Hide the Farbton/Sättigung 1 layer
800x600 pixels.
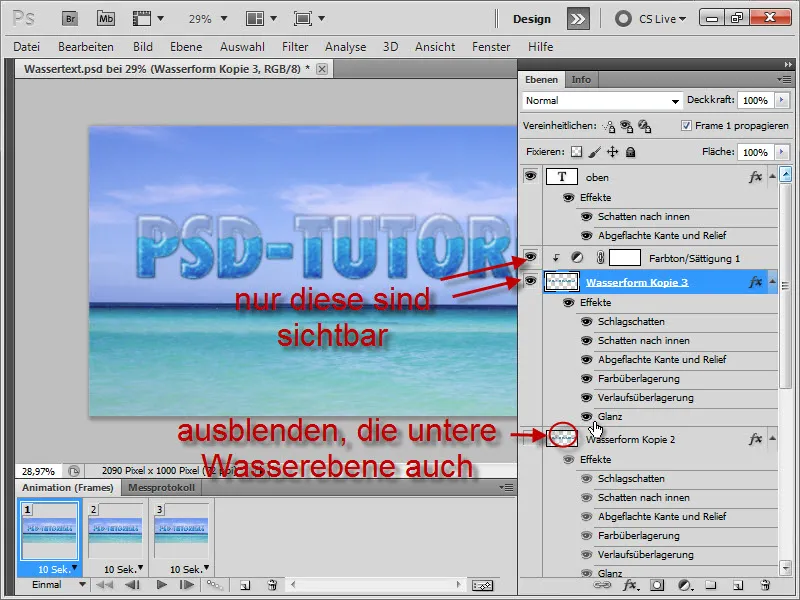pyautogui.click(x=531, y=257)
